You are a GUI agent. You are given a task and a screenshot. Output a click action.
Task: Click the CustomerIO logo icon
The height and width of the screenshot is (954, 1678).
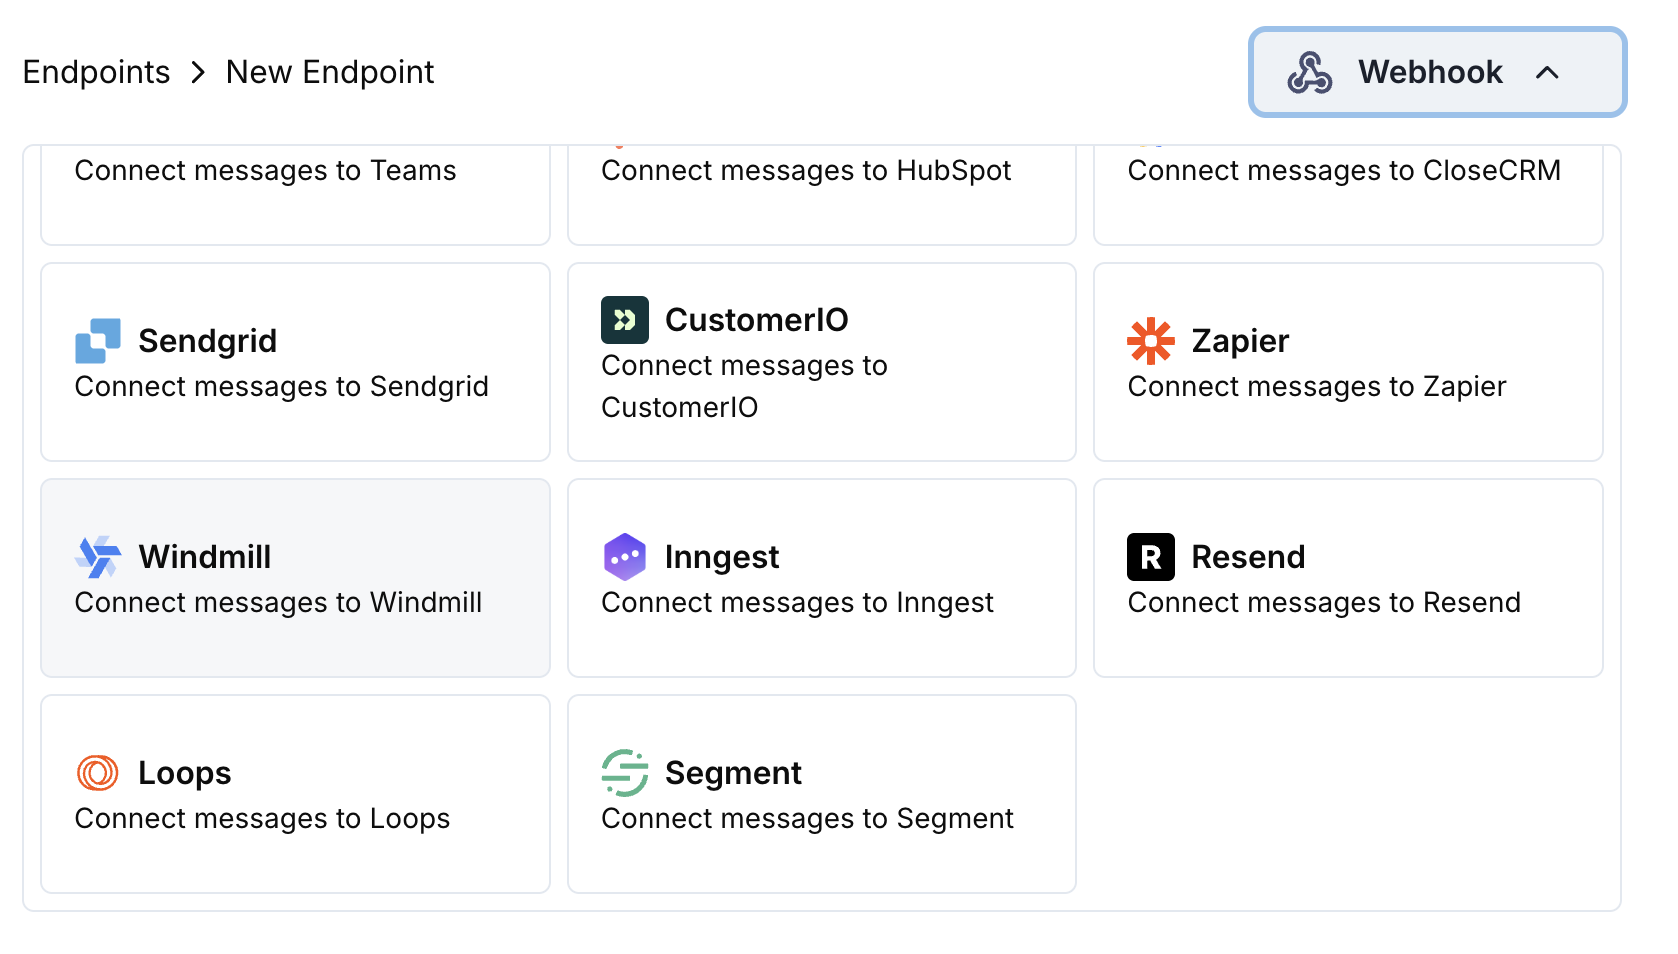pyautogui.click(x=623, y=320)
